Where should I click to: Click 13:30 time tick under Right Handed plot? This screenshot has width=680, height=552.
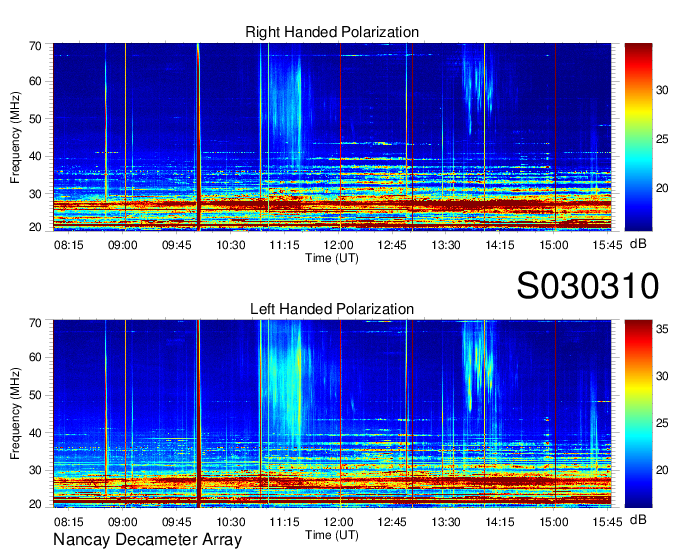[x=446, y=245]
